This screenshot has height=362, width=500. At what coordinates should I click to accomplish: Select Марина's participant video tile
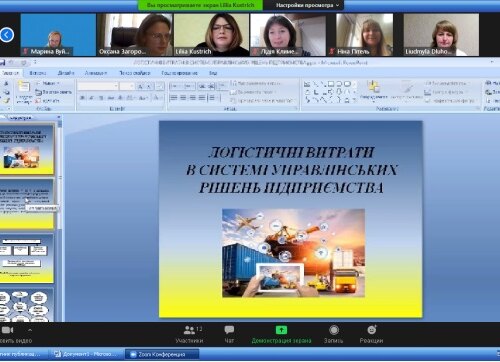[x=58, y=35]
